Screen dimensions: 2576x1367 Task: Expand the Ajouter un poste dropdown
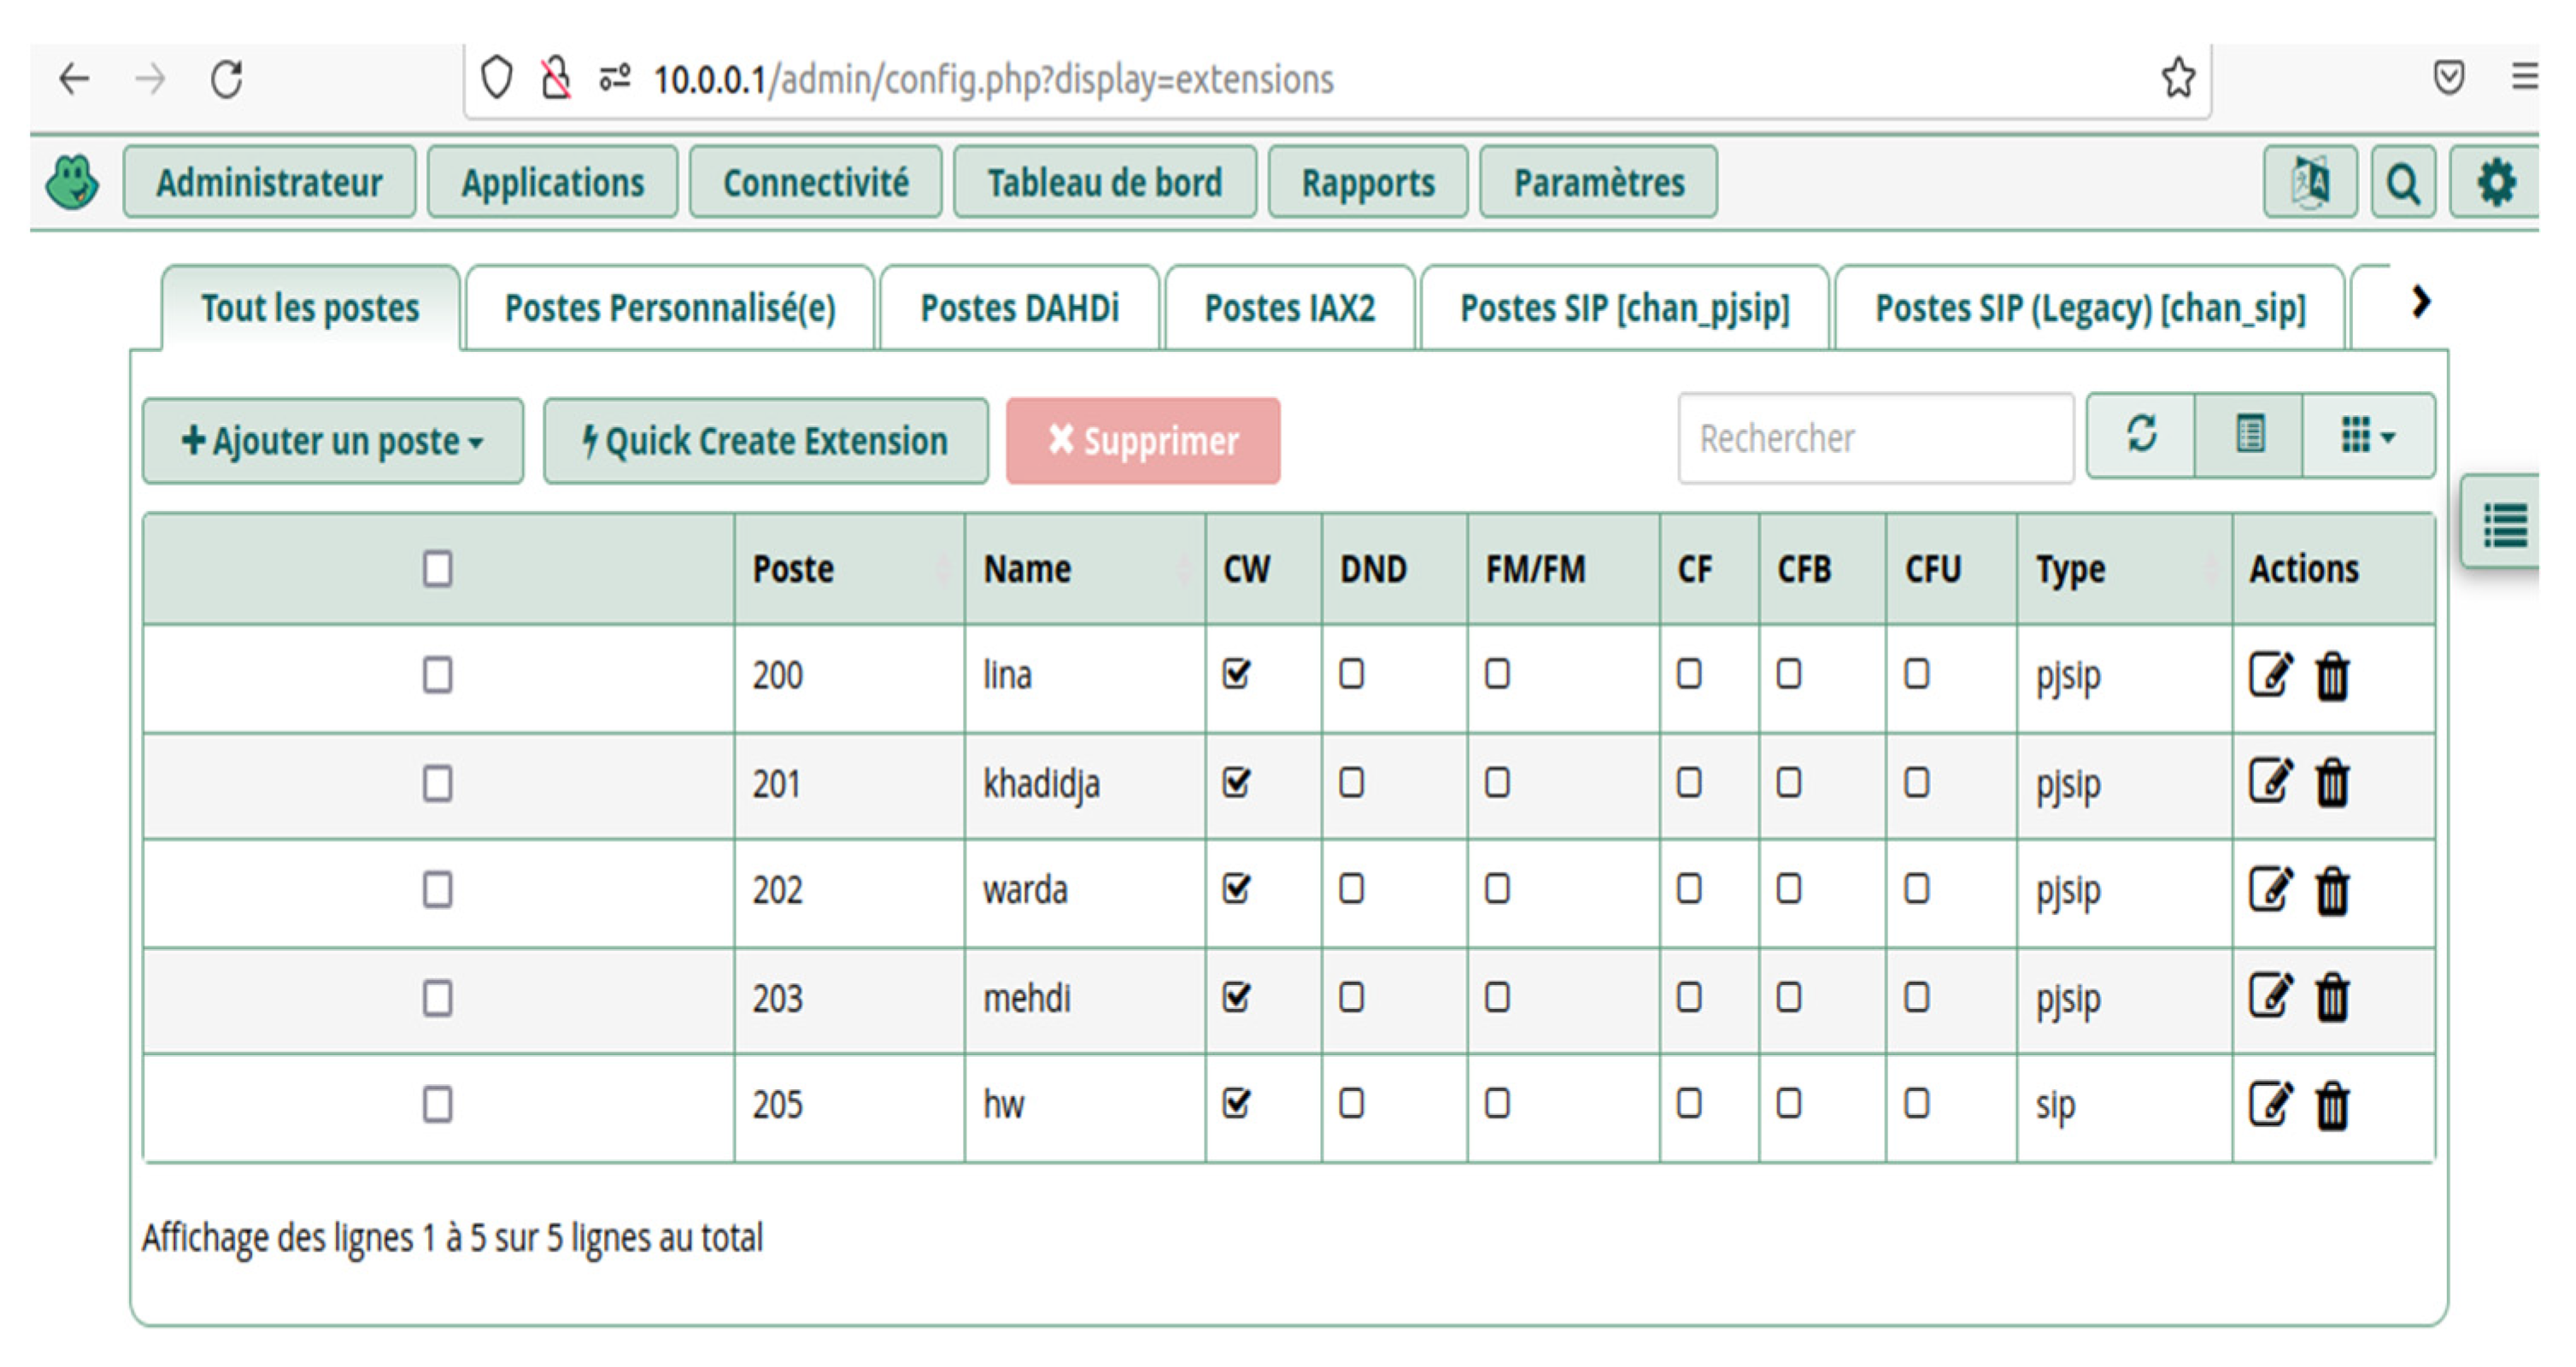(x=332, y=441)
